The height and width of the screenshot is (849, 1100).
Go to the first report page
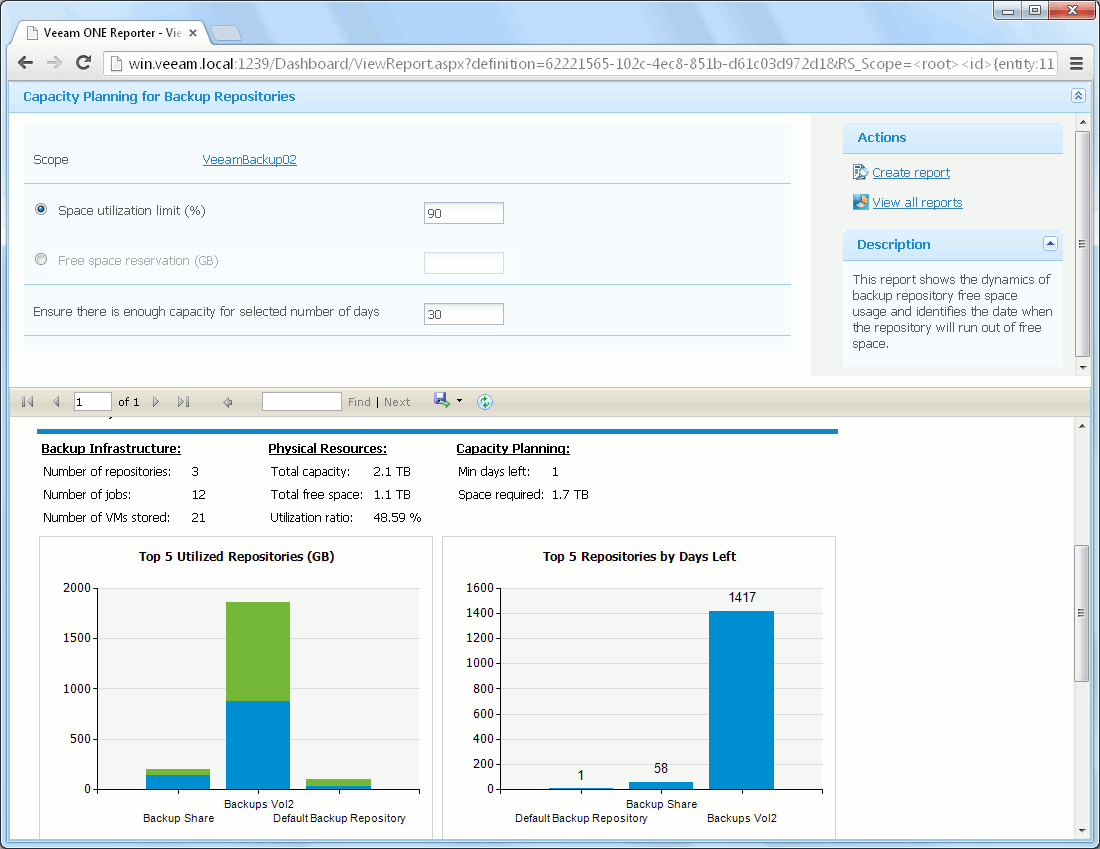tap(28, 402)
